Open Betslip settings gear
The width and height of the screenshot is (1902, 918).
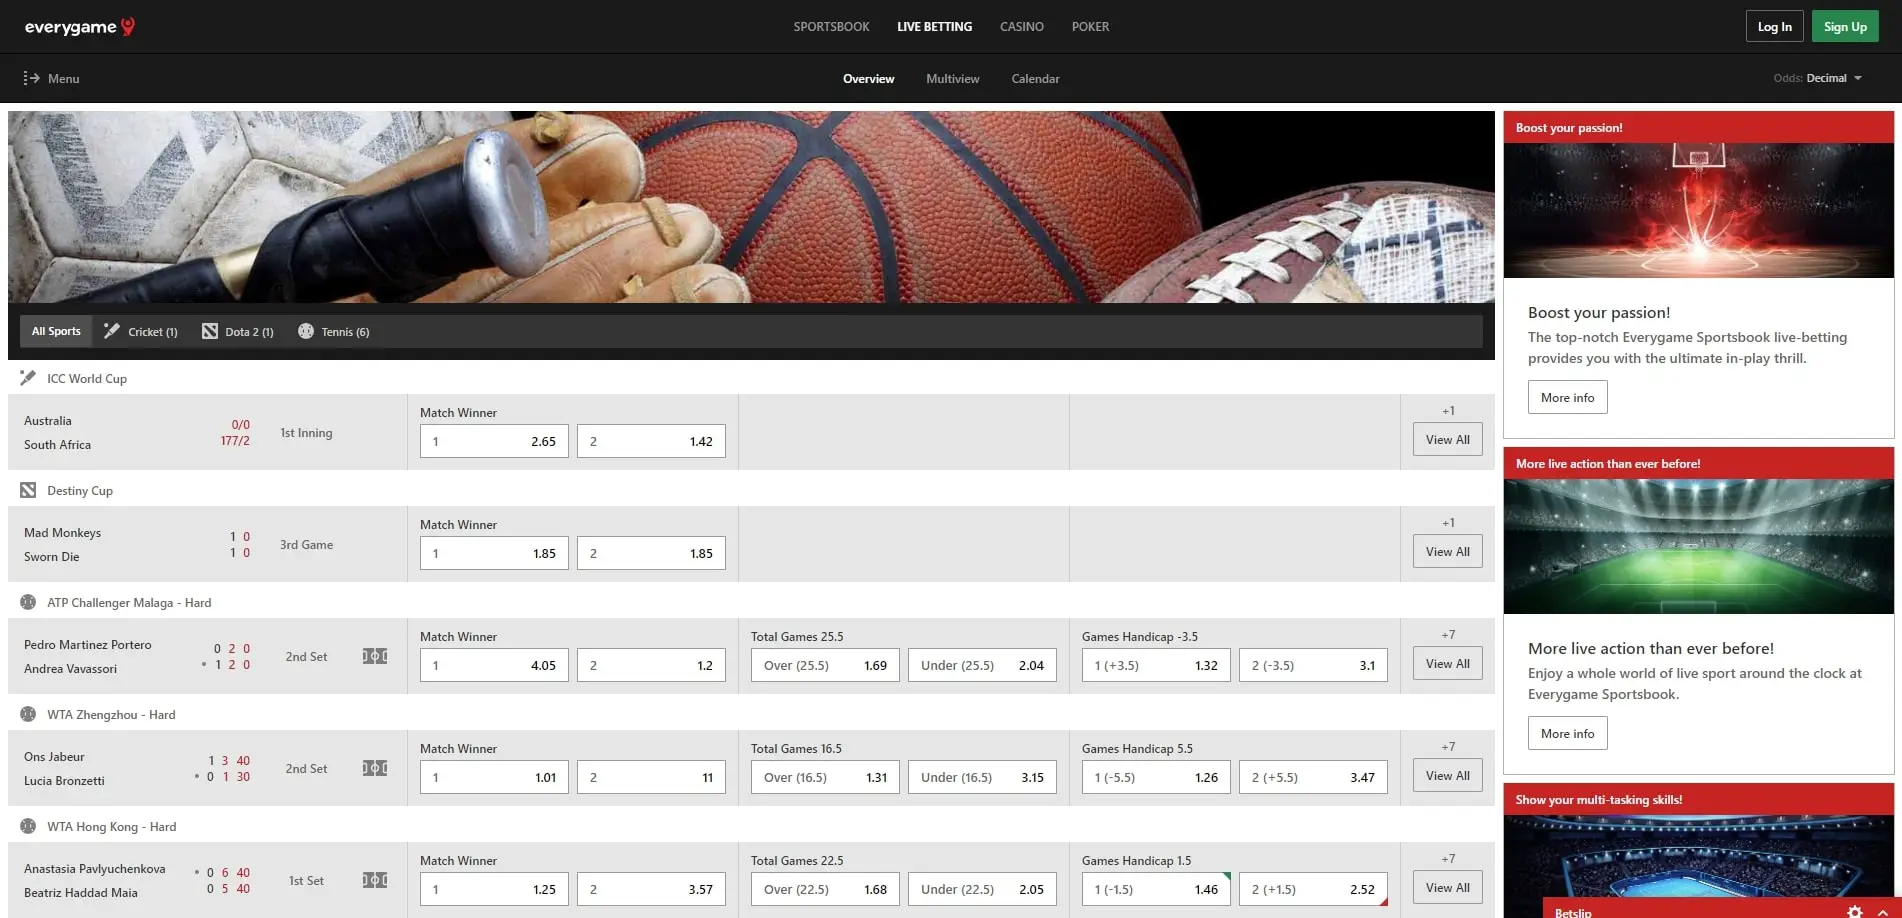(1855, 911)
